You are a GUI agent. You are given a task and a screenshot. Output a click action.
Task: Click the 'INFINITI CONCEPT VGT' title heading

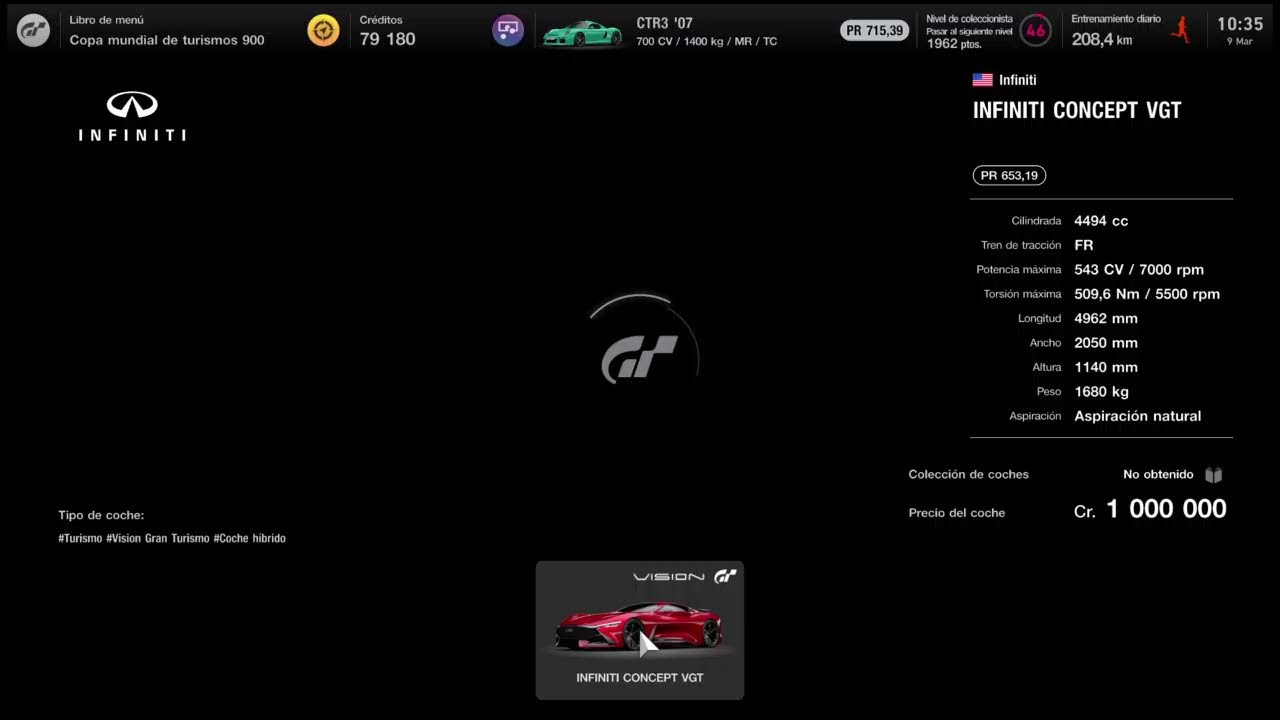[1077, 111]
